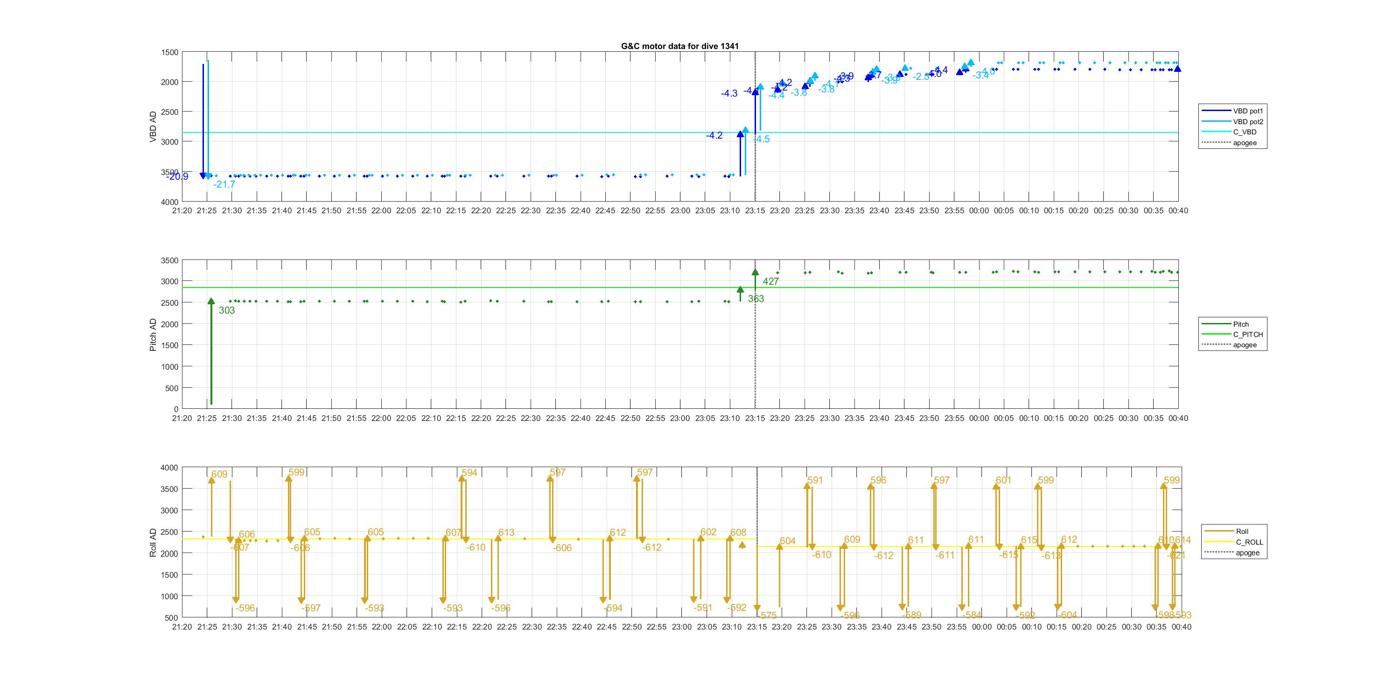Click the "615" roll data label
Image resolution: width=1400 pixels, height=693 pixels.
point(1029,540)
